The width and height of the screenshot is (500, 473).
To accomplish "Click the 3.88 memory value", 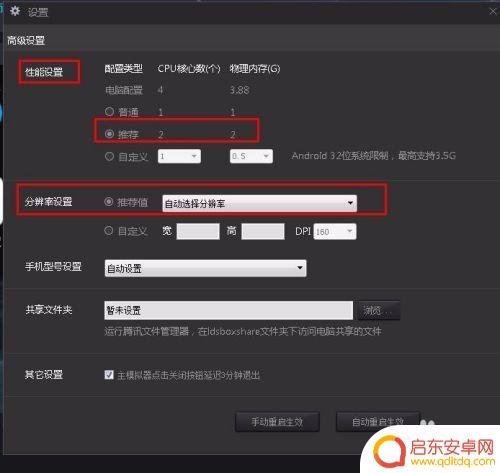I will [x=239, y=90].
